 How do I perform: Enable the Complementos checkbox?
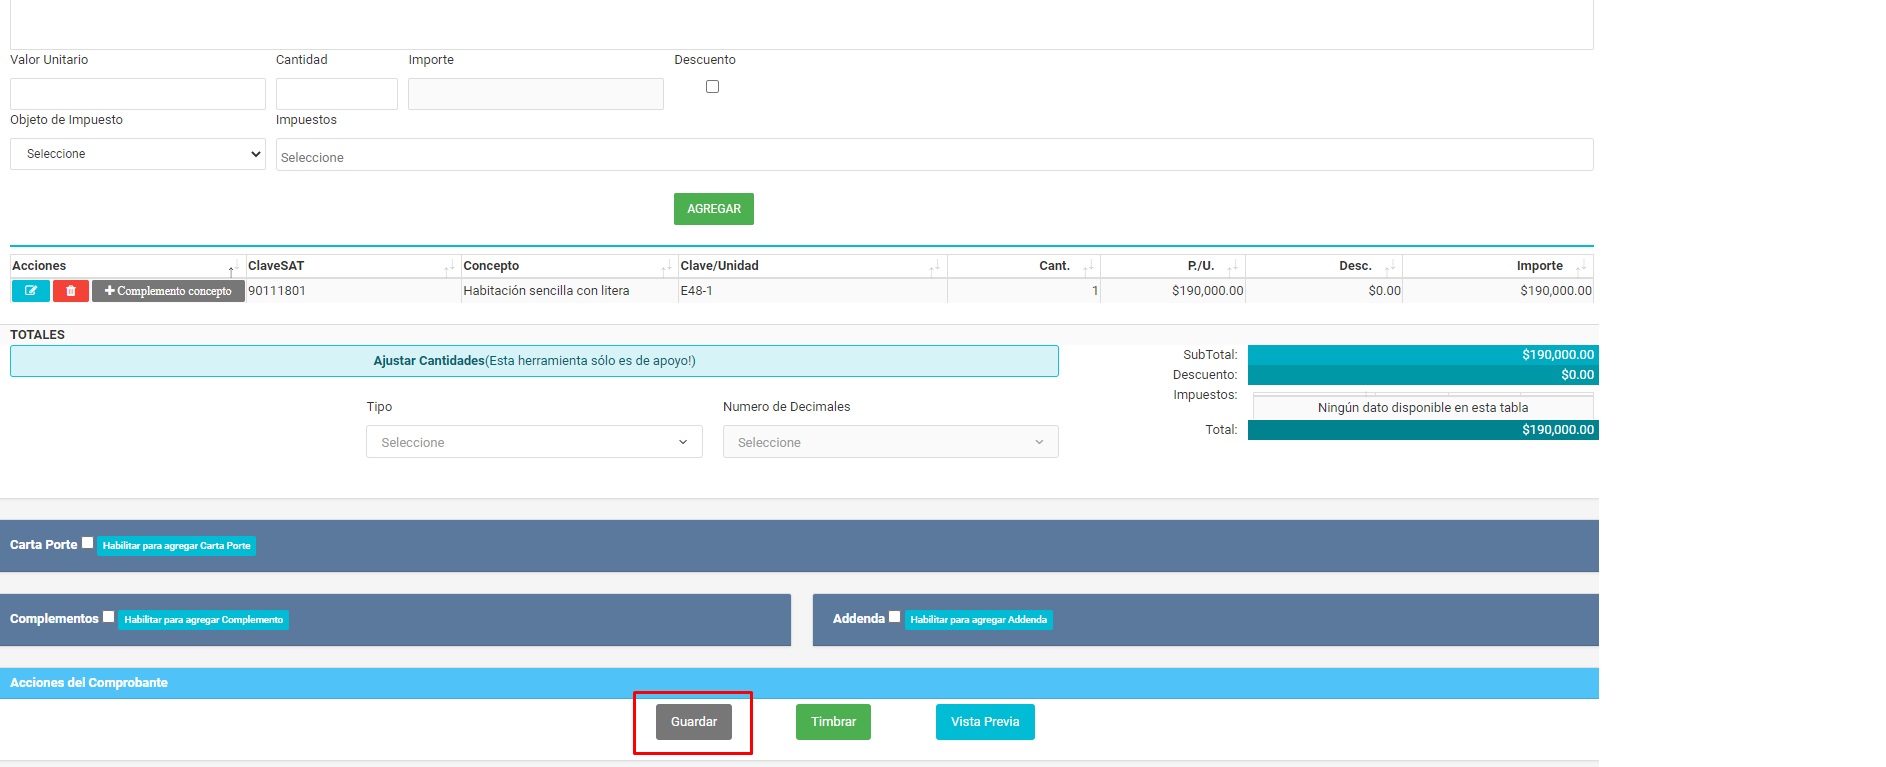click(109, 617)
